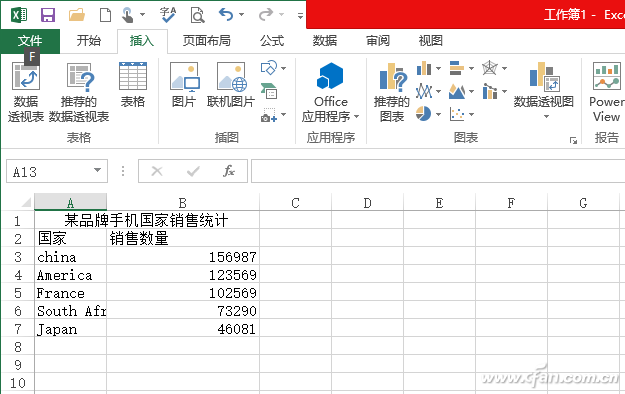Viewport: 625px width, 394px height.
Task: Switch to the 审阅 (Review) tab
Action: (x=377, y=41)
